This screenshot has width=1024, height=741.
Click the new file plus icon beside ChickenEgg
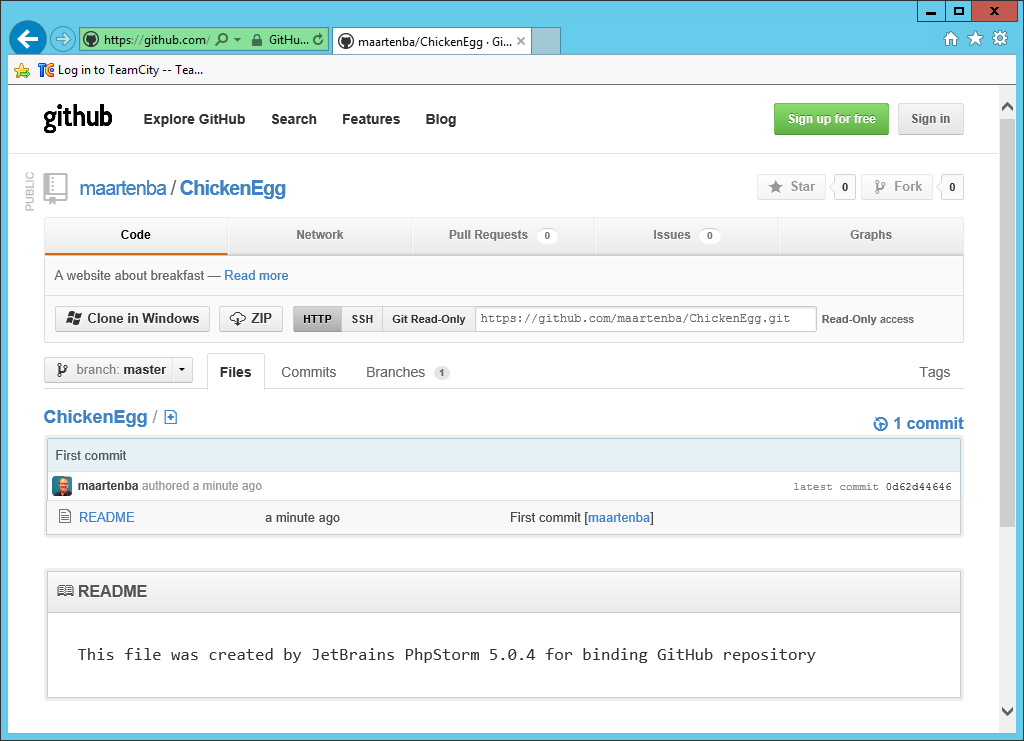coord(170,417)
